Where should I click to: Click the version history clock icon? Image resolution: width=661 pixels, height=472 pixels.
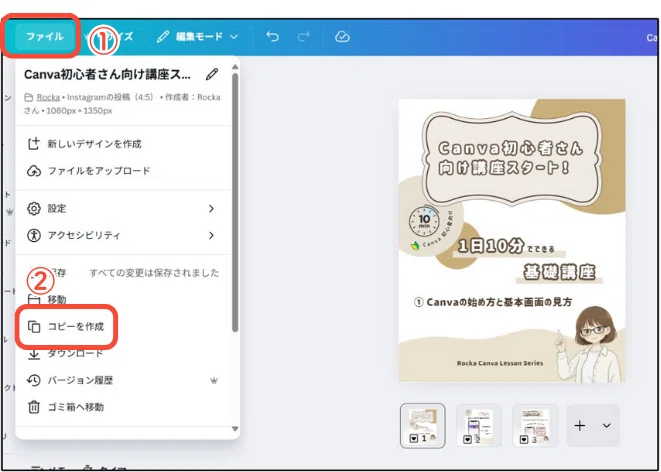[34, 381]
